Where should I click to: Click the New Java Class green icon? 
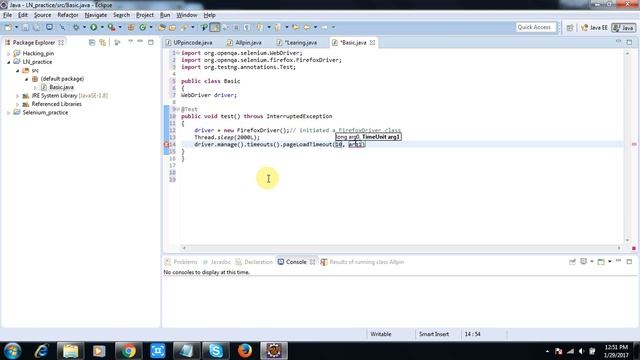(142, 27)
